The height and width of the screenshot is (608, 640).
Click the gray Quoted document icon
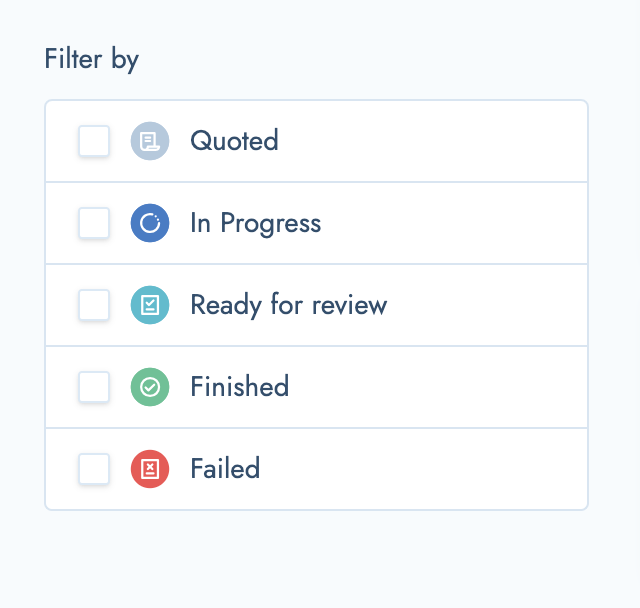click(x=150, y=141)
